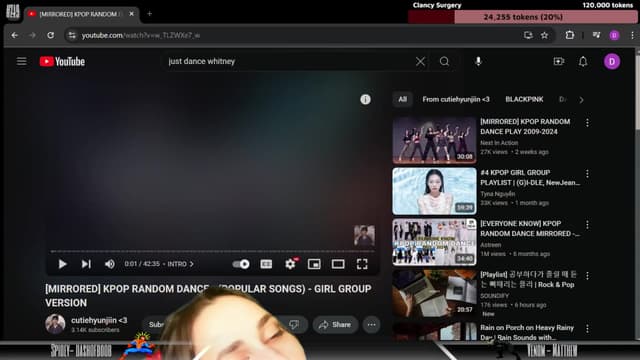
Task: Open player settings gear icon
Action: click(290, 264)
